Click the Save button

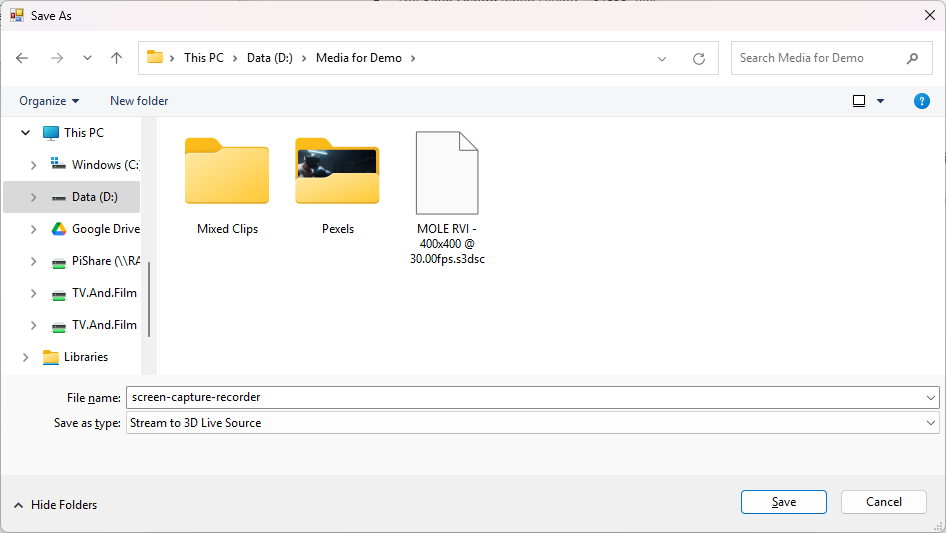point(783,502)
